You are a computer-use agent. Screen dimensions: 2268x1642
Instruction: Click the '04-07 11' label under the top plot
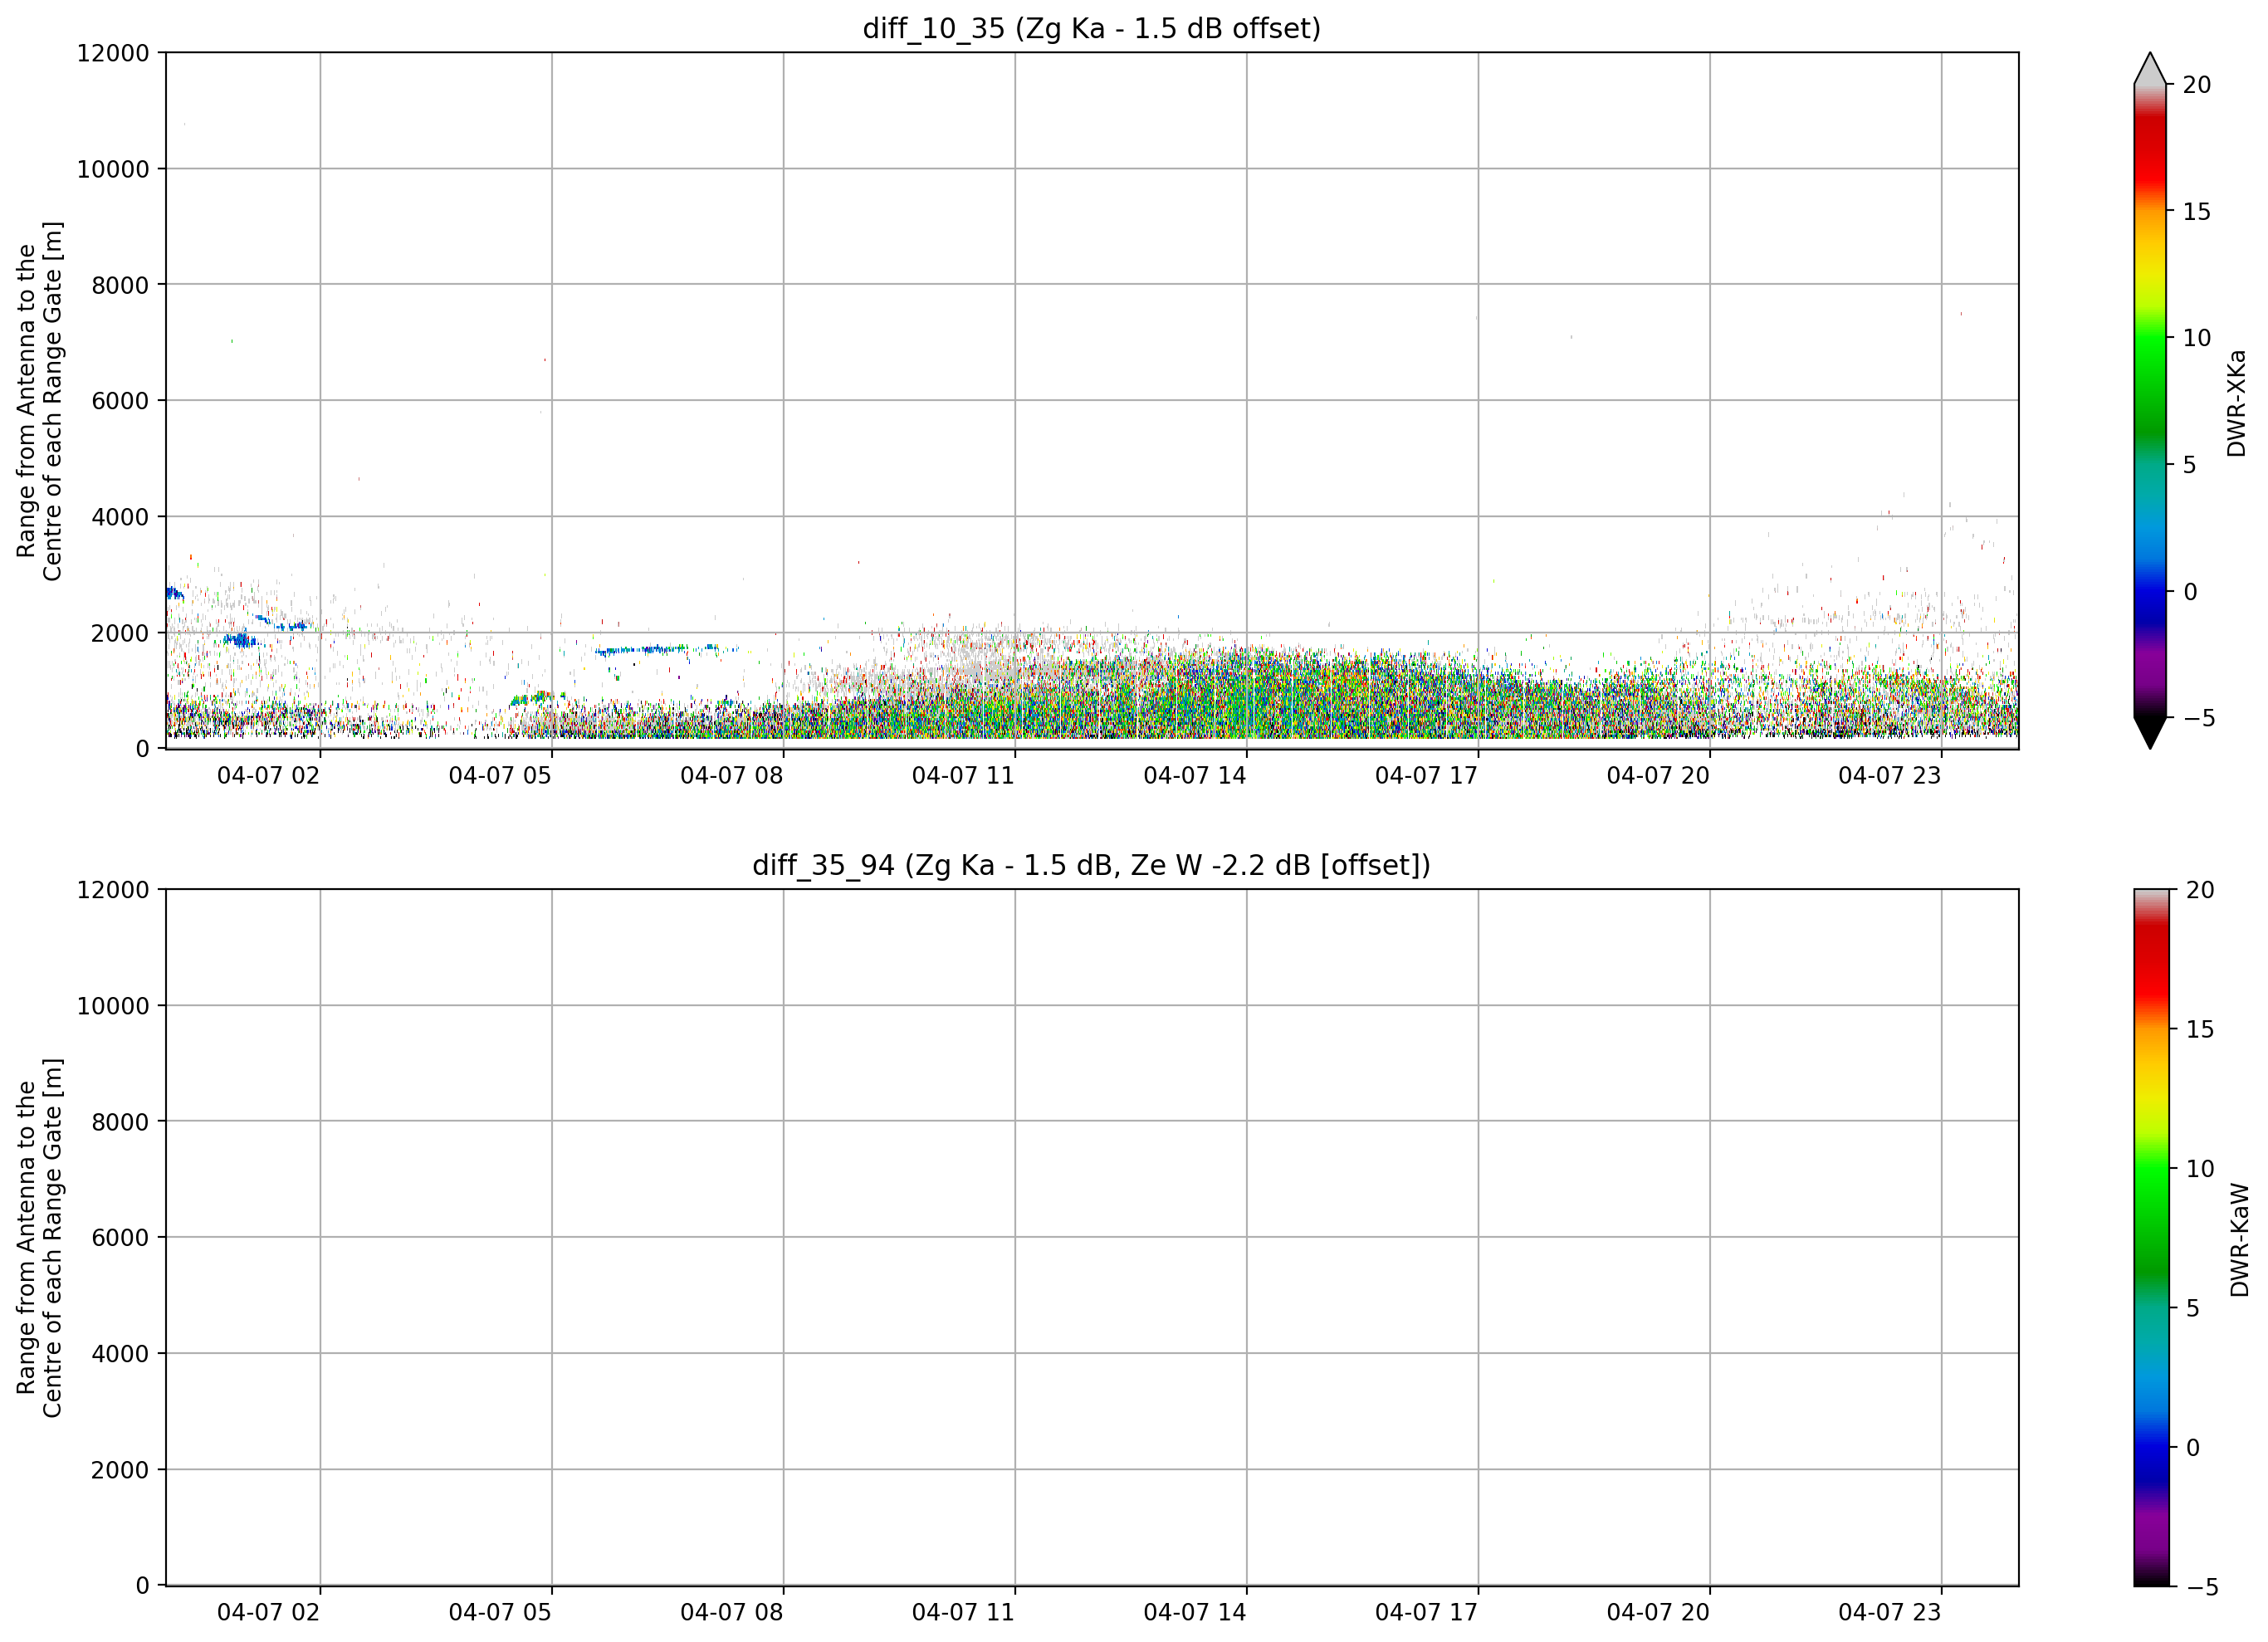963,776
